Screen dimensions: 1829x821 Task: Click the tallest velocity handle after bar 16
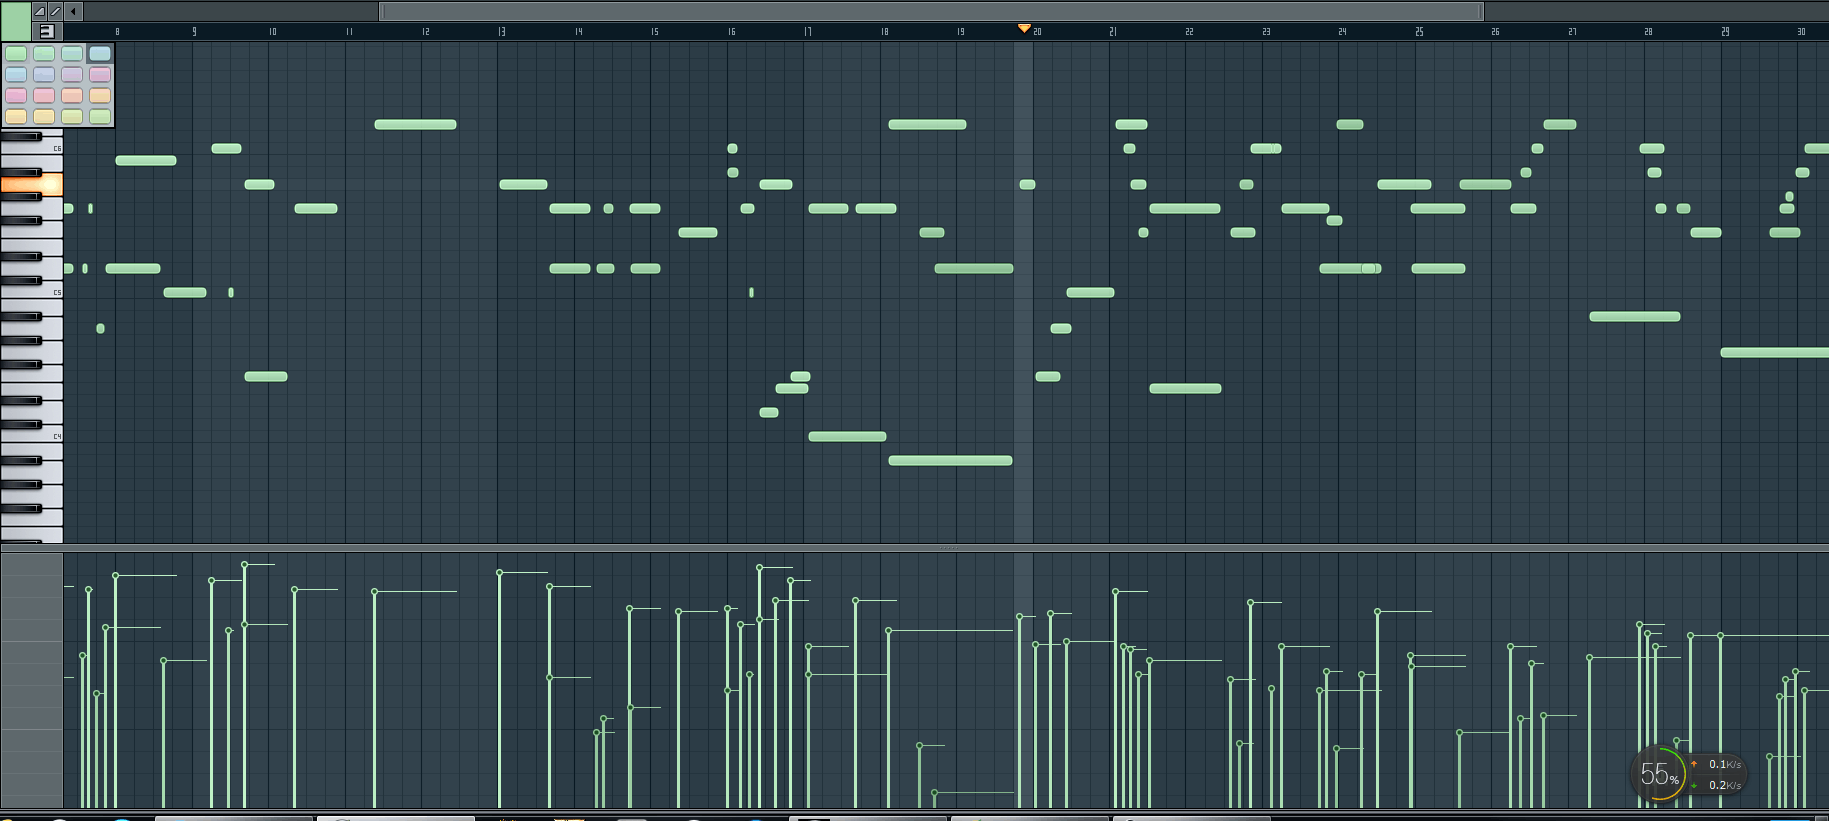tap(759, 567)
